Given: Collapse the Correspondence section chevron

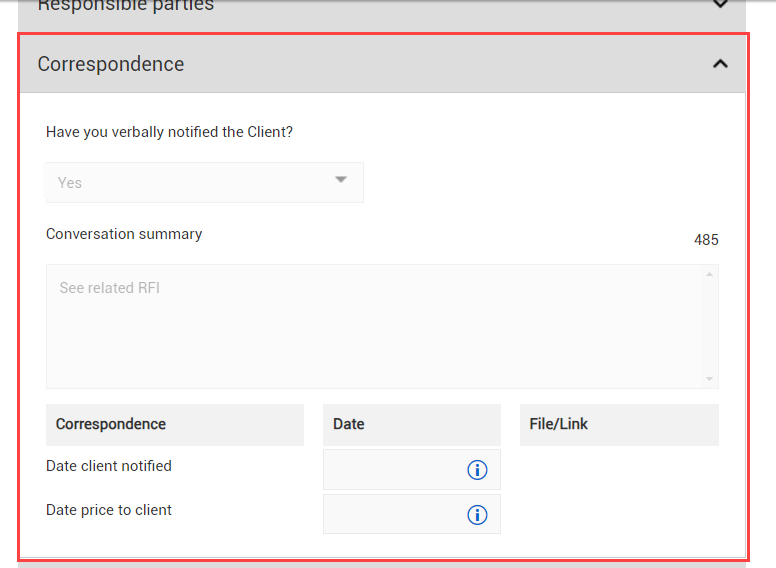Looking at the screenshot, I should click(719, 64).
